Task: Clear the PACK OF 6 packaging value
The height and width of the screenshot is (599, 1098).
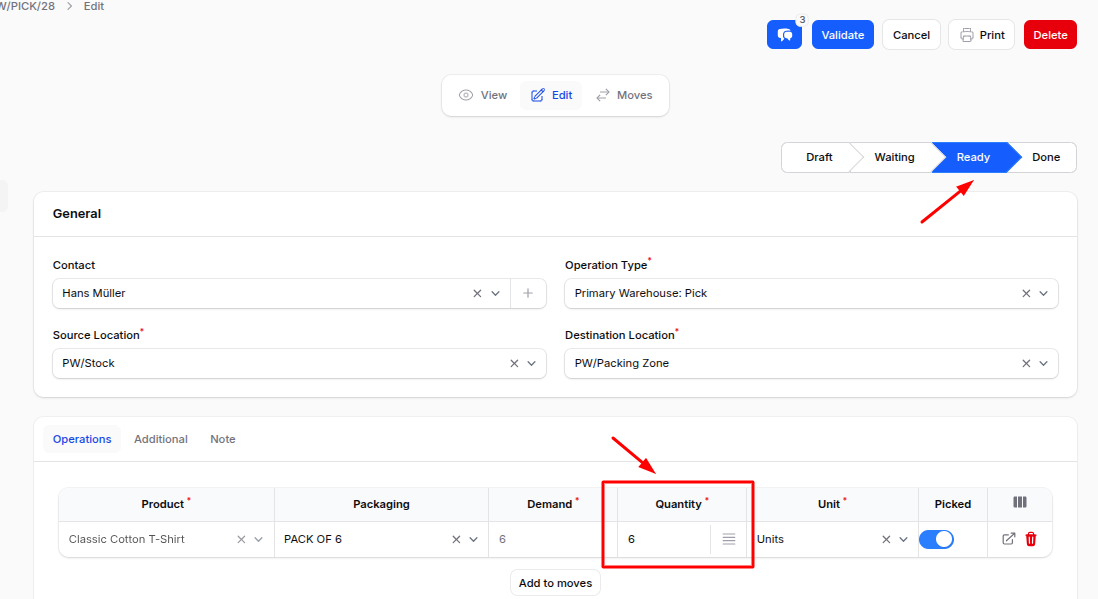Action: tap(456, 539)
